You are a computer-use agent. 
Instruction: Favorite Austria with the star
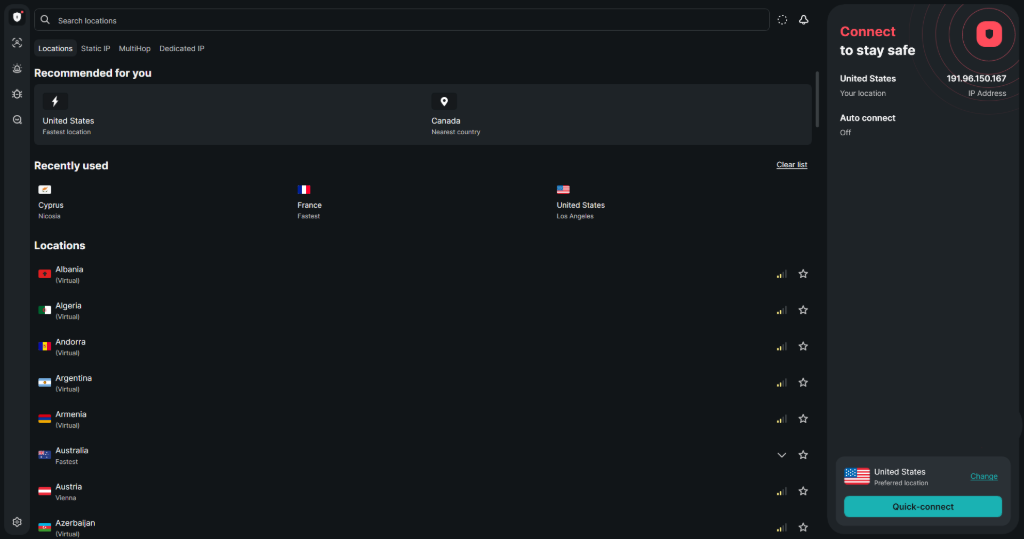pos(803,491)
